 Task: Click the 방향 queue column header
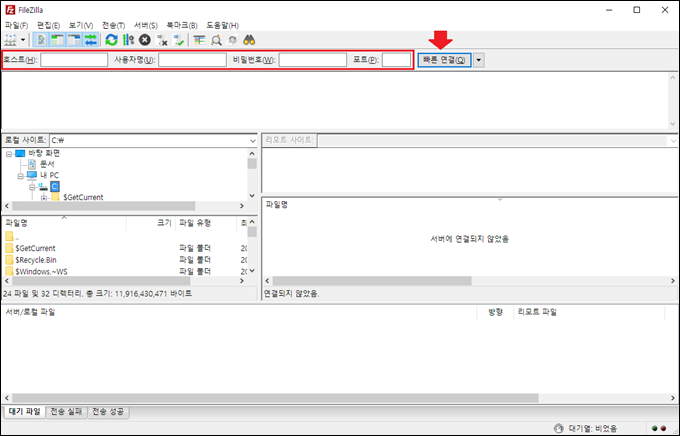[495, 312]
